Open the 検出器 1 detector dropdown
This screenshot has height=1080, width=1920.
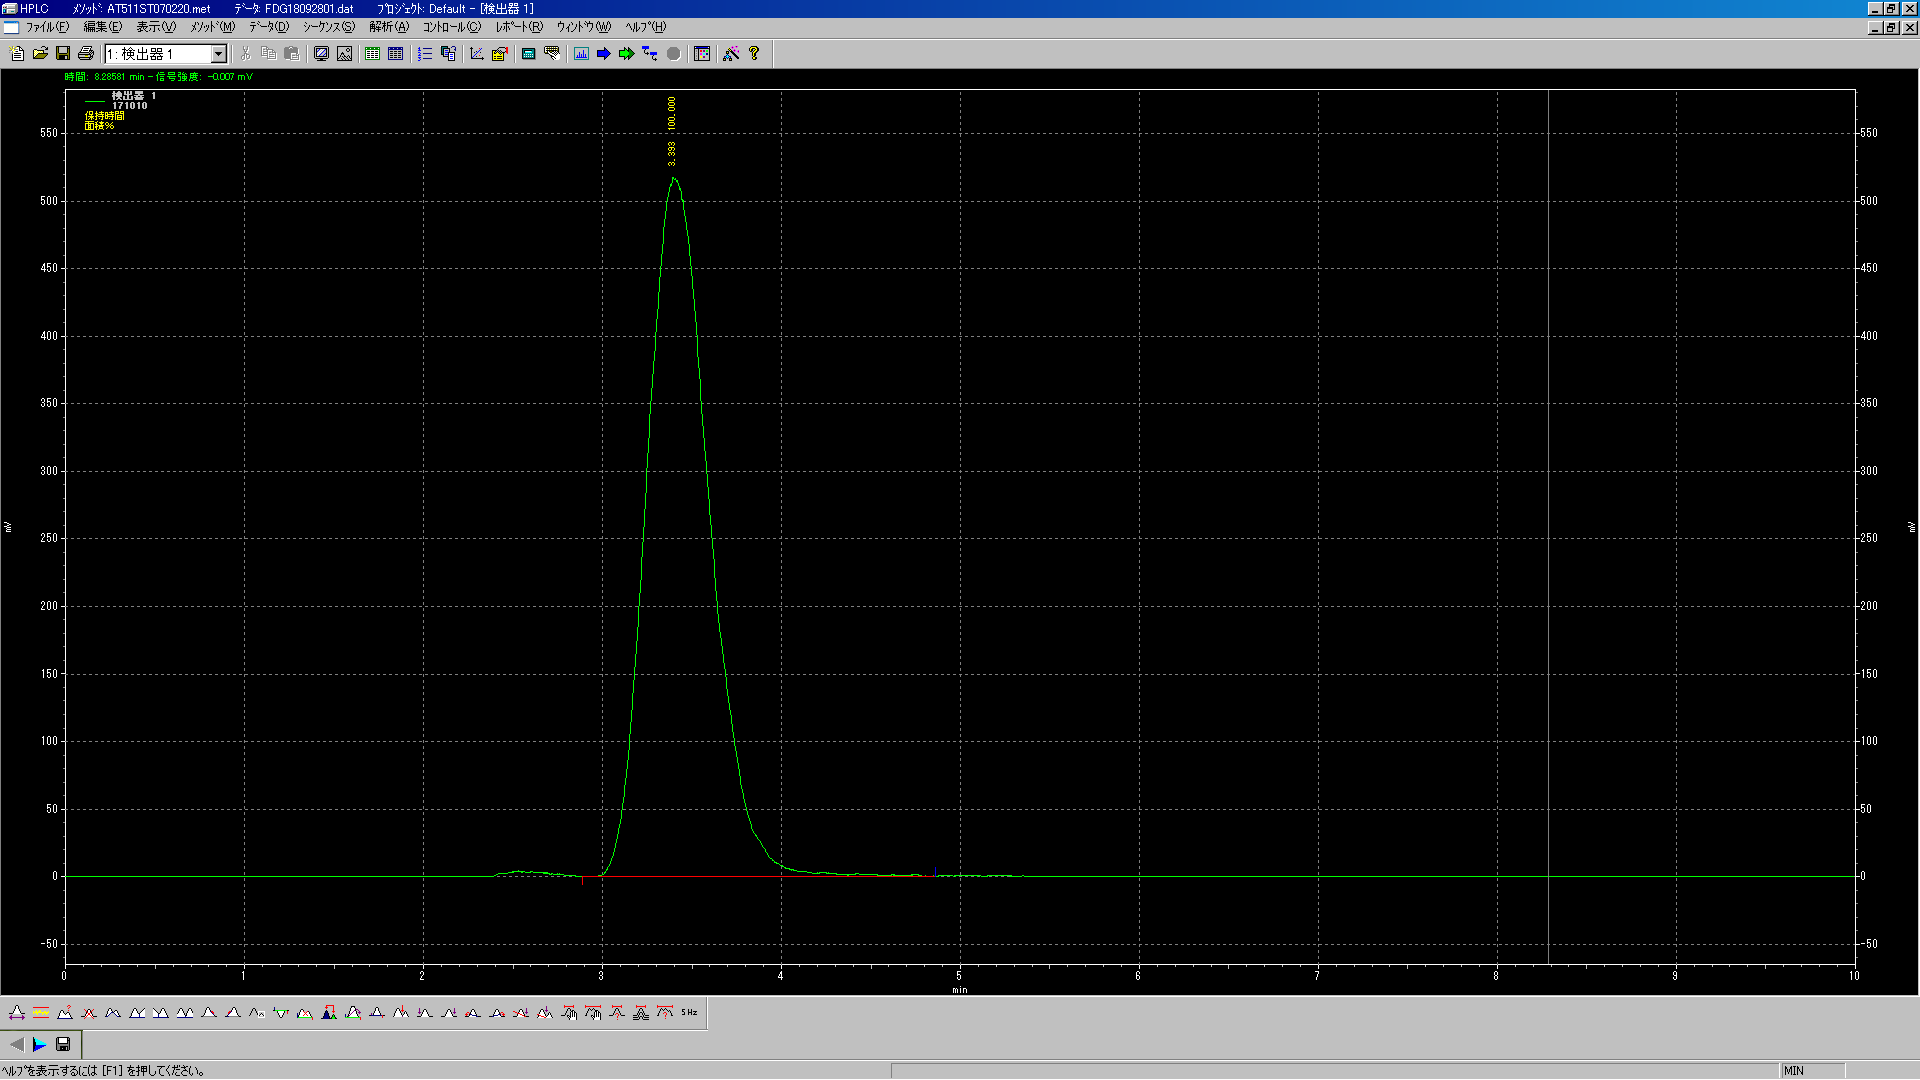click(218, 54)
